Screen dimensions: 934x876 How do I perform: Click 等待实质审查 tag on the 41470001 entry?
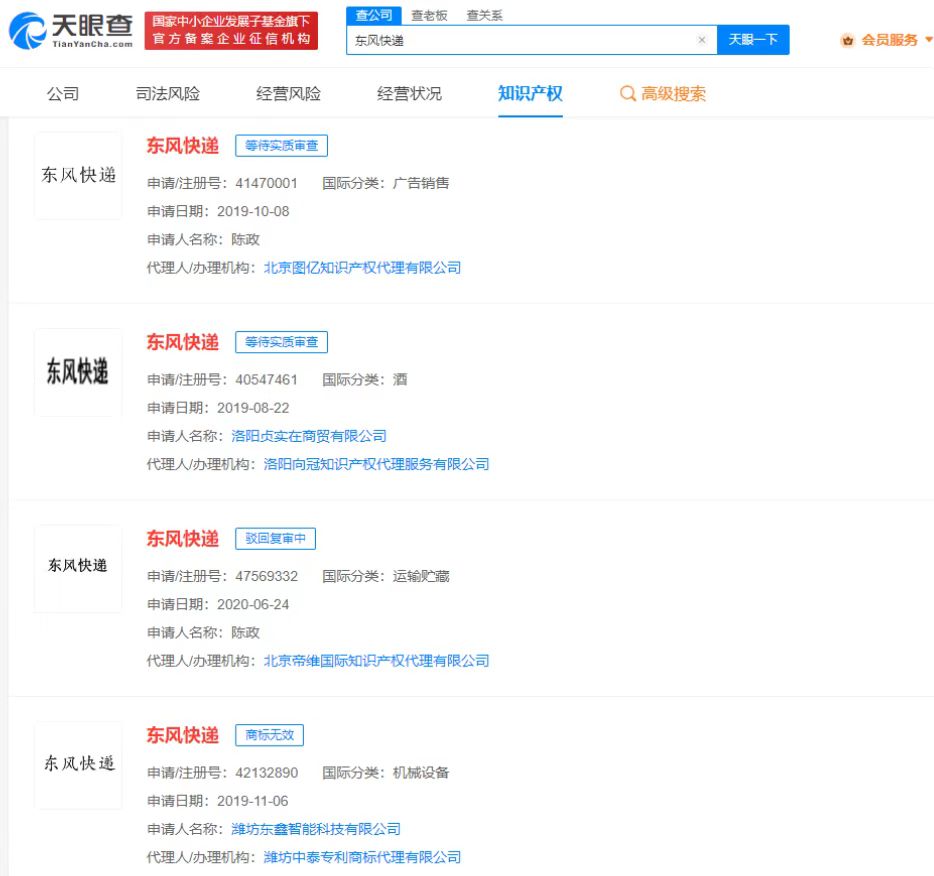click(x=281, y=146)
